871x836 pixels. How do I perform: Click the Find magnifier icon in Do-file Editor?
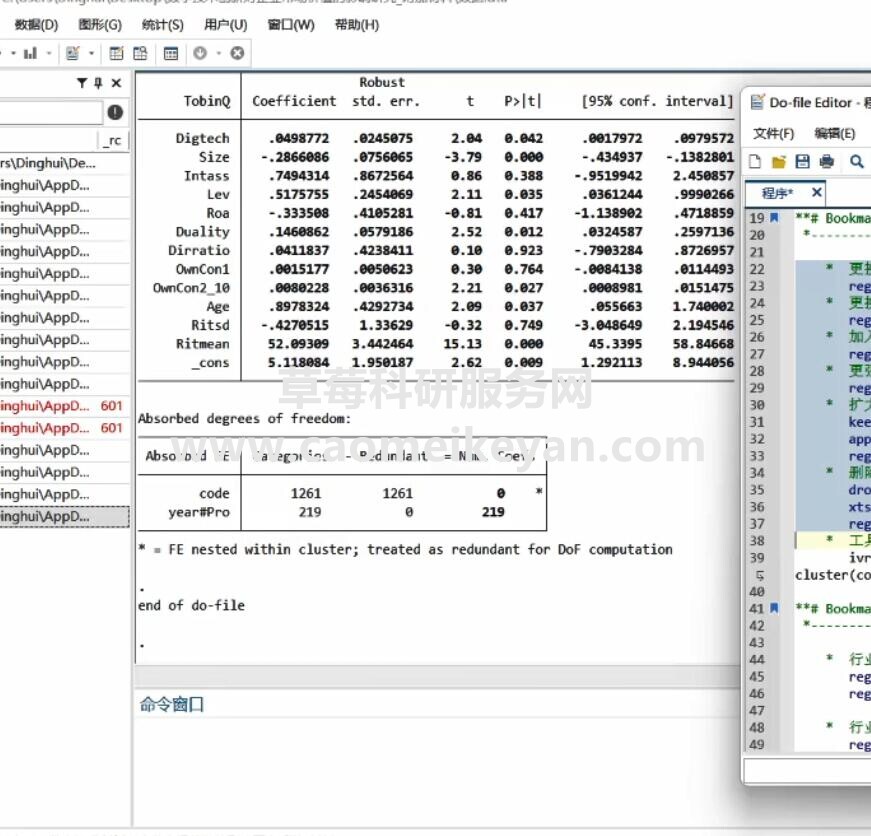tap(857, 162)
